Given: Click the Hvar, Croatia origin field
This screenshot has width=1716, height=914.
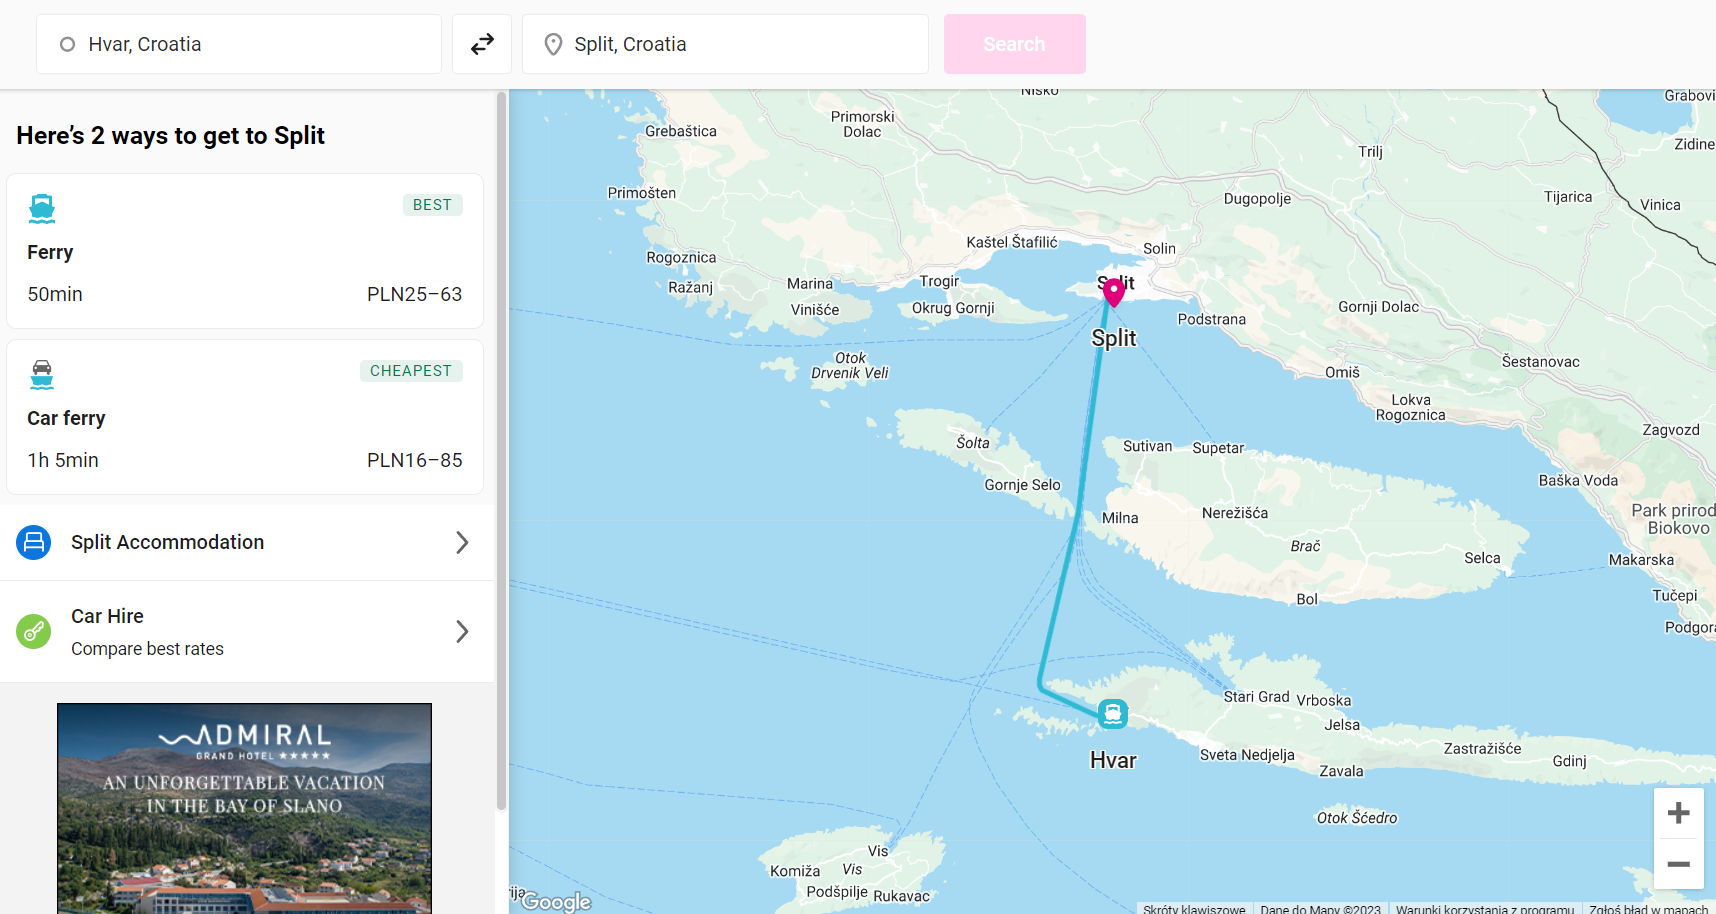Looking at the screenshot, I should 240,44.
